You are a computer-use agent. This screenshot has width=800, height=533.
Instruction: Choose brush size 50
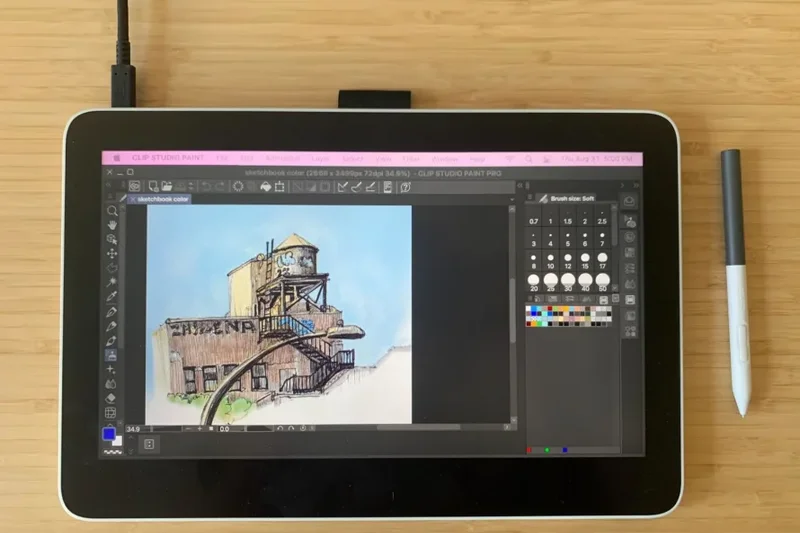pos(603,282)
